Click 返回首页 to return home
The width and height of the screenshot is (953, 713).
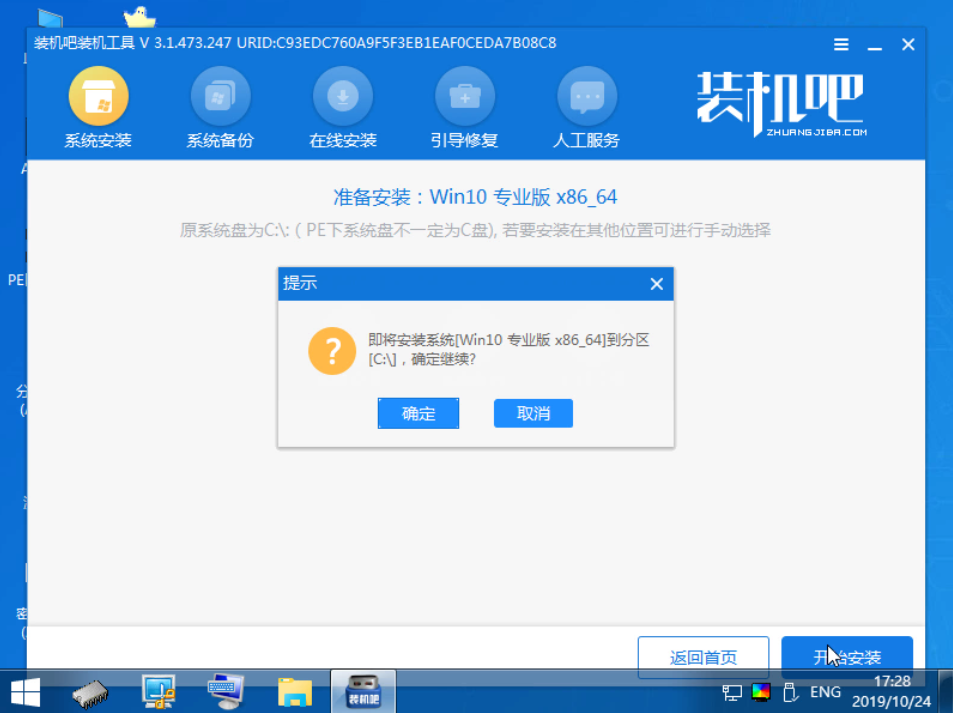703,657
